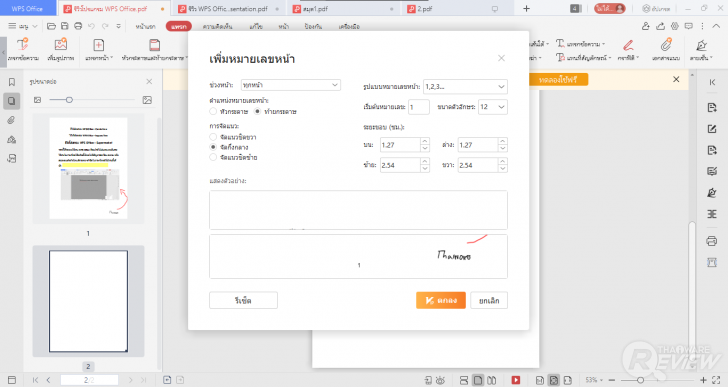Screen dimensions: 728x387
Task: Decrease bottom margin with down stepper
Action: 503,148
